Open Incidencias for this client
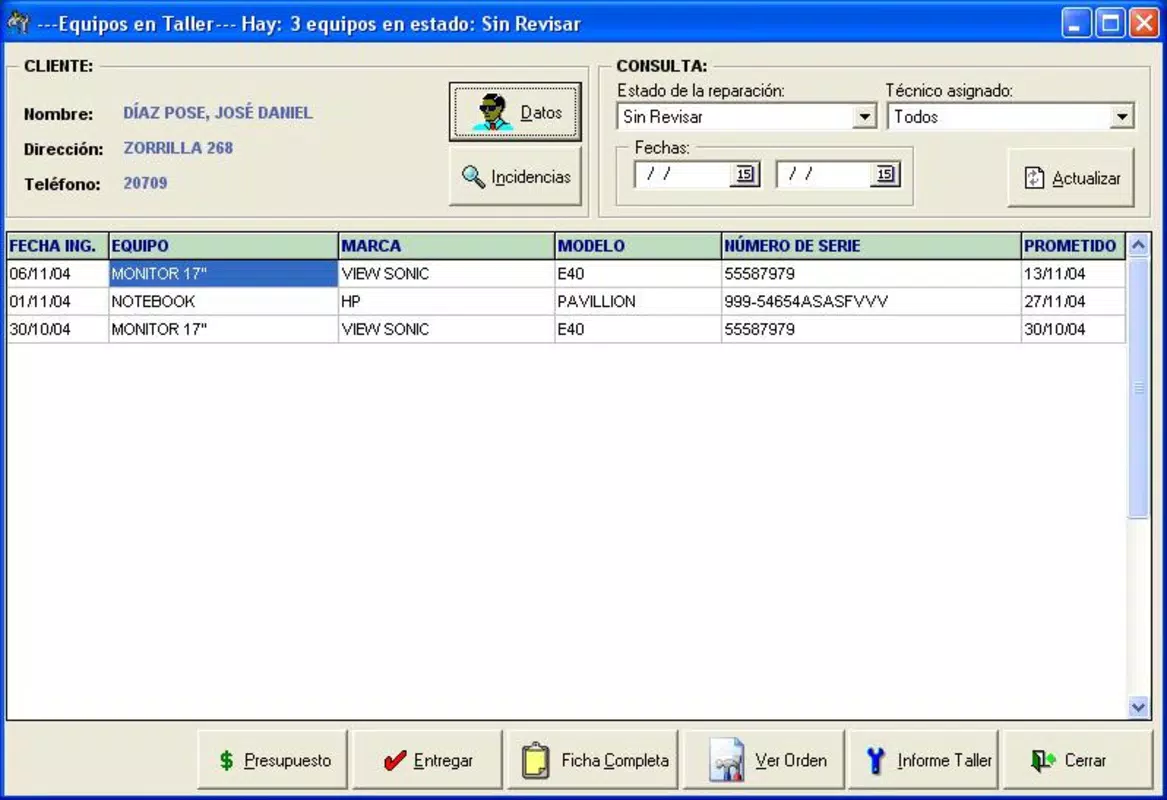1167x800 pixels. [x=515, y=176]
